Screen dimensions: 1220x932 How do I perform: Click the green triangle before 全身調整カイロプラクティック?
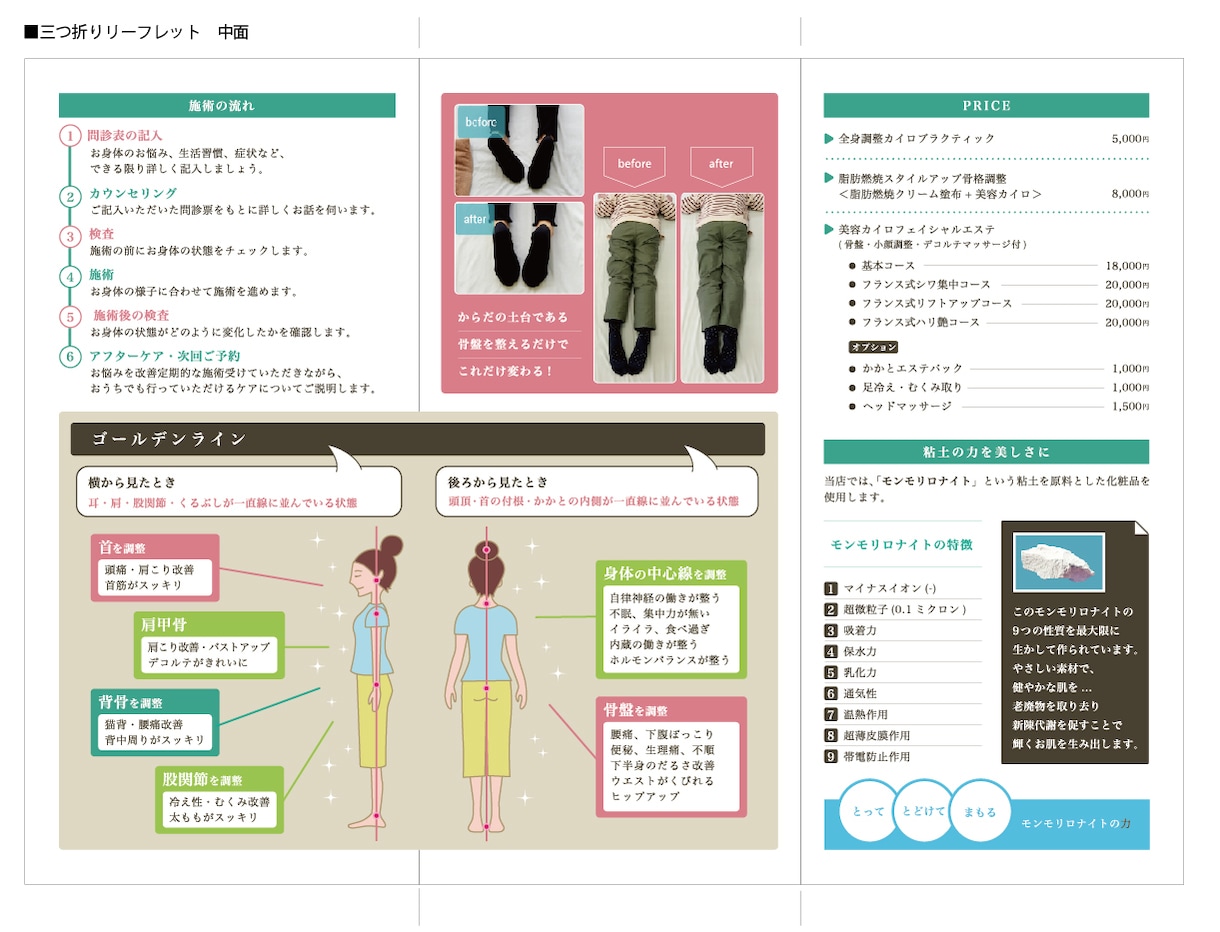(x=829, y=138)
